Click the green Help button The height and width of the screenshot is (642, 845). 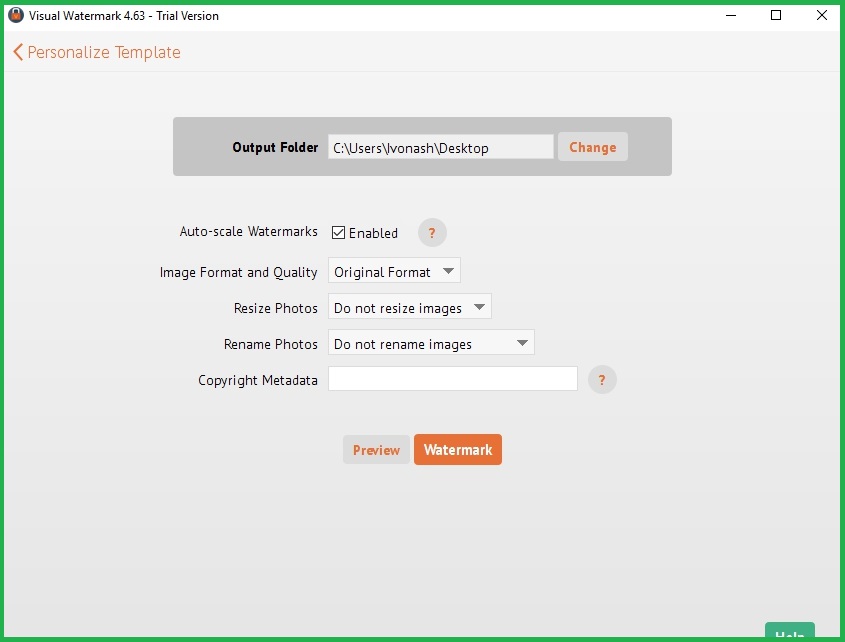(789, 632)
